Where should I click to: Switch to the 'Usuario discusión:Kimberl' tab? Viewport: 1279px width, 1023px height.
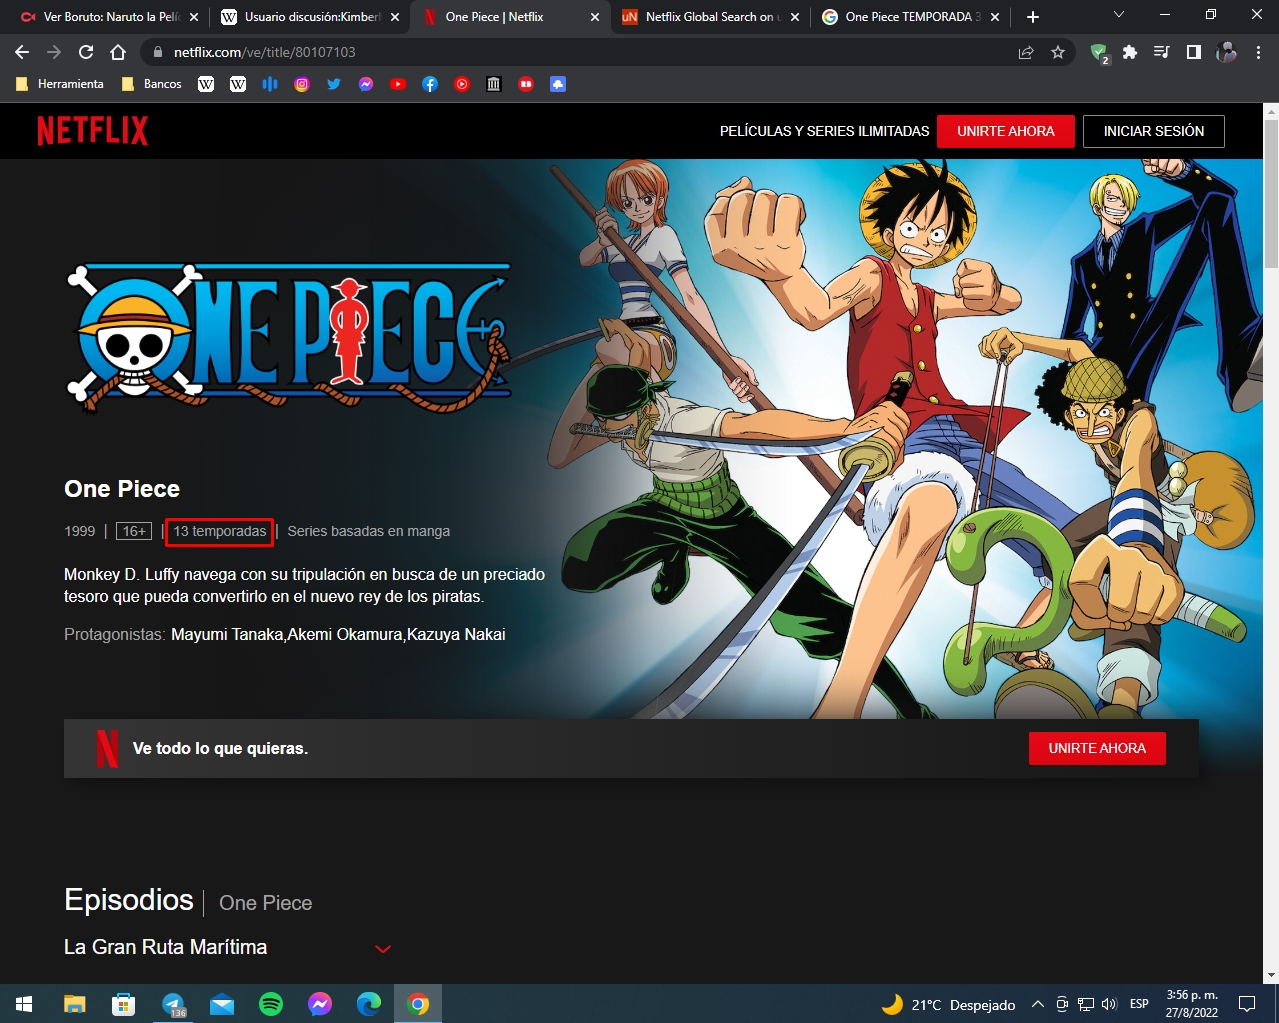pyautogui.click(x=310, y=17)
